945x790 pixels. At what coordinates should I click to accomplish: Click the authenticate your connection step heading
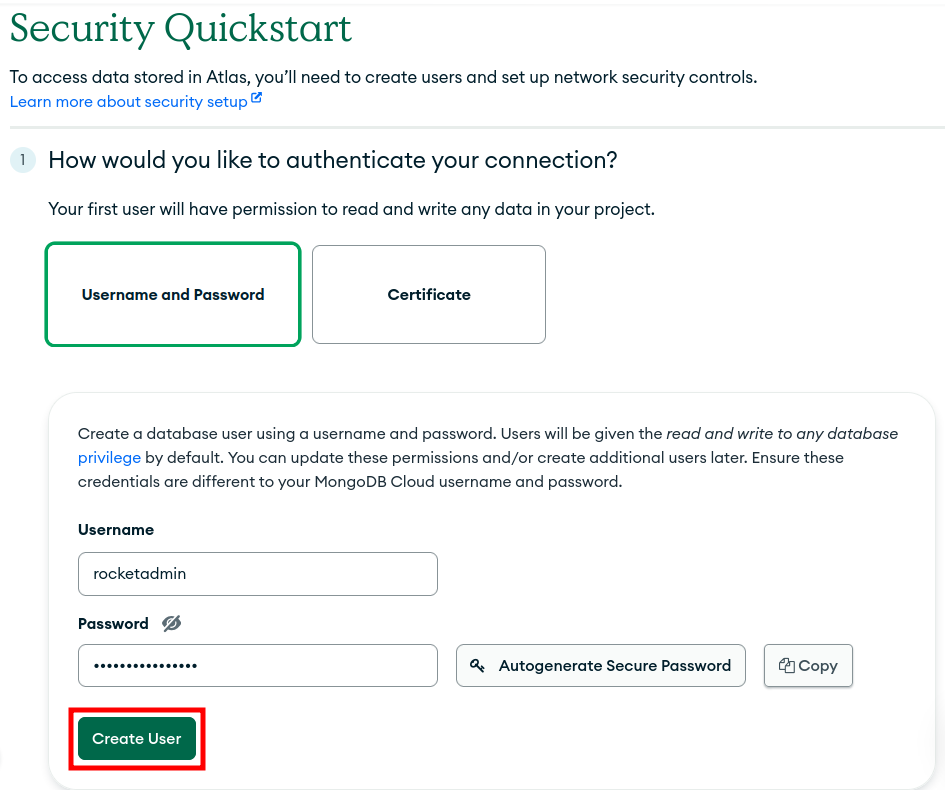point(333,160)
